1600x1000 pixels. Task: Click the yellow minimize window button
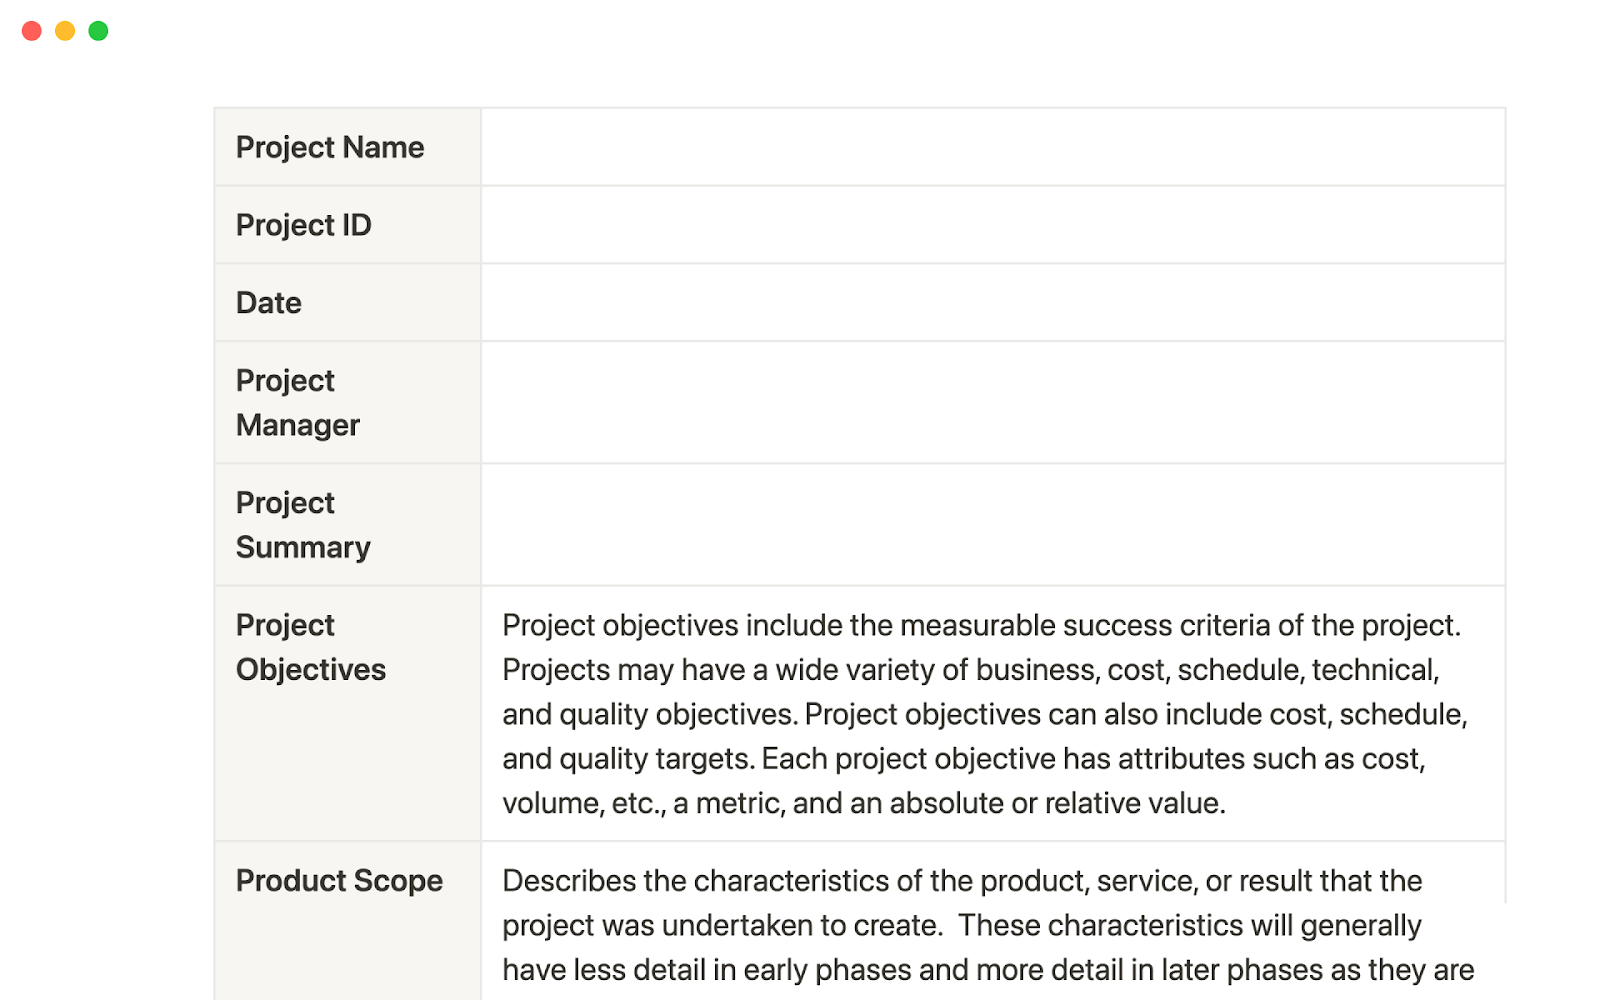point(64,30)
